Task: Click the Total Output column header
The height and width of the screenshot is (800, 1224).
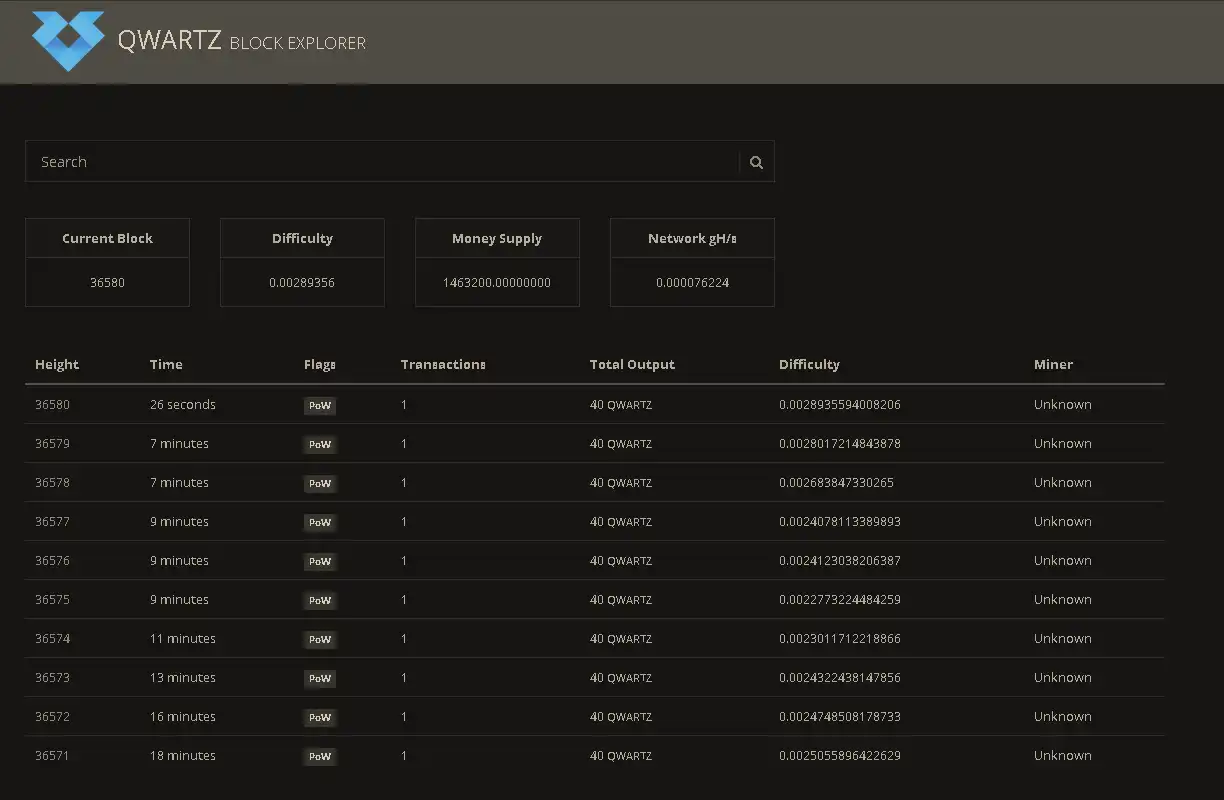Action: click(x=632, y=365)
